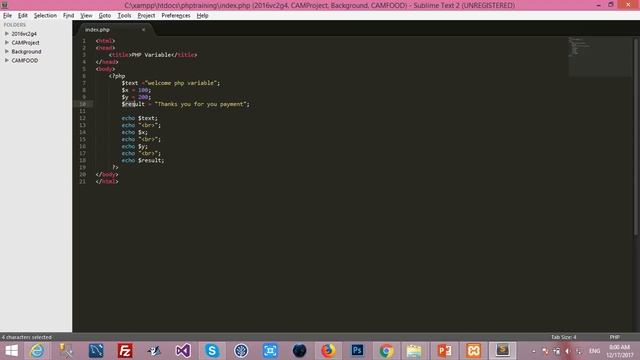Click the Sublime Text title bar icon

click(x=4, y=5)
